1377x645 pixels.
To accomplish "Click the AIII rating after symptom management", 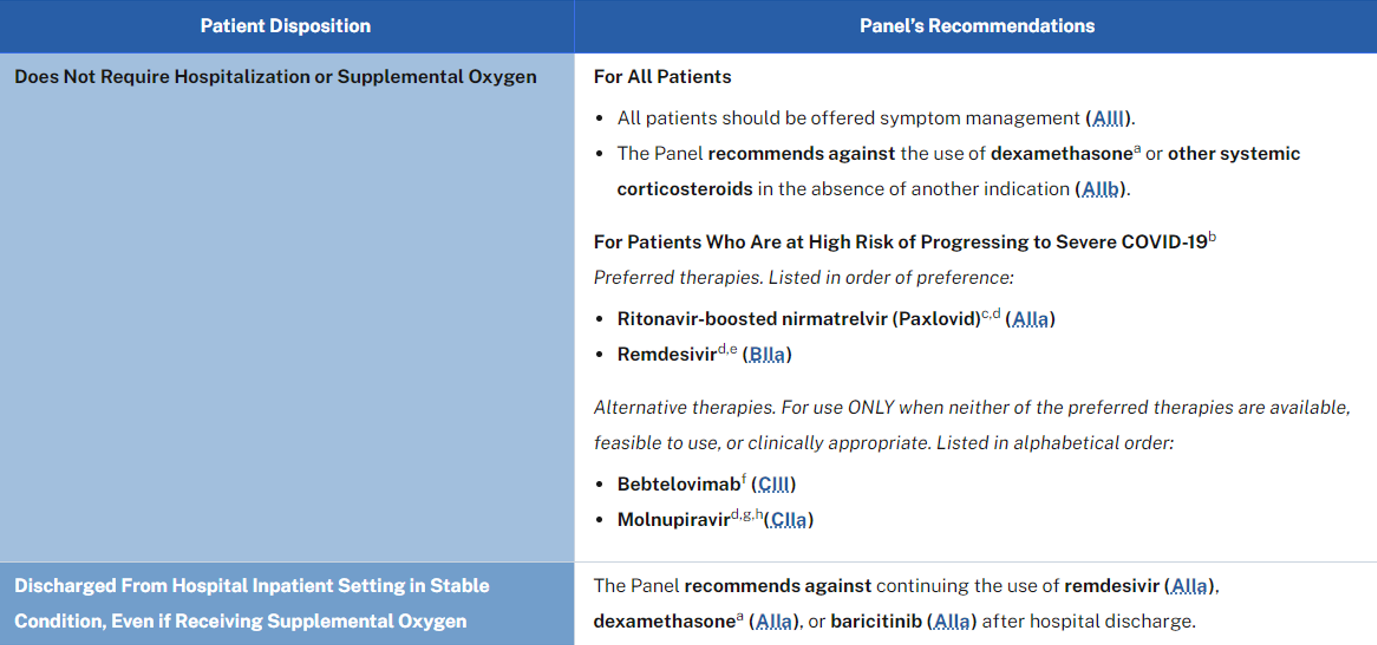I will (x=1110, y=118).
